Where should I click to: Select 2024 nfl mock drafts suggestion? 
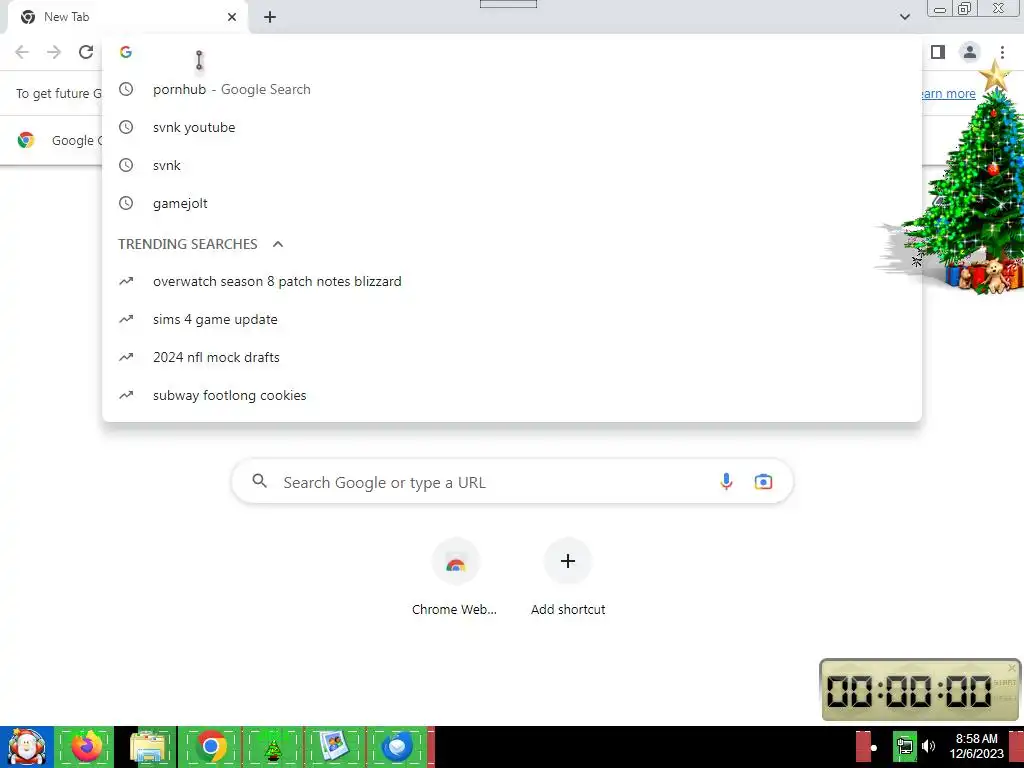[x=512, y=357]
